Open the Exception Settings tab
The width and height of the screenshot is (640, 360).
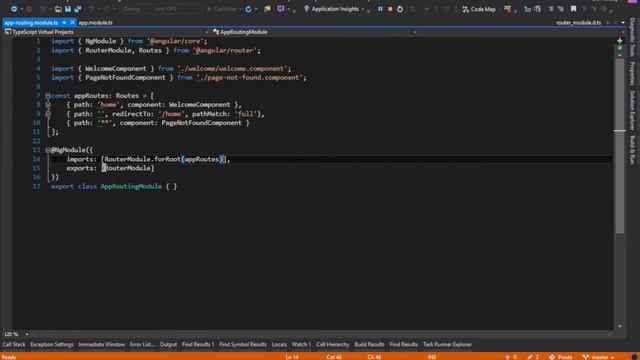pyautogui.click(x=51, y=344)
